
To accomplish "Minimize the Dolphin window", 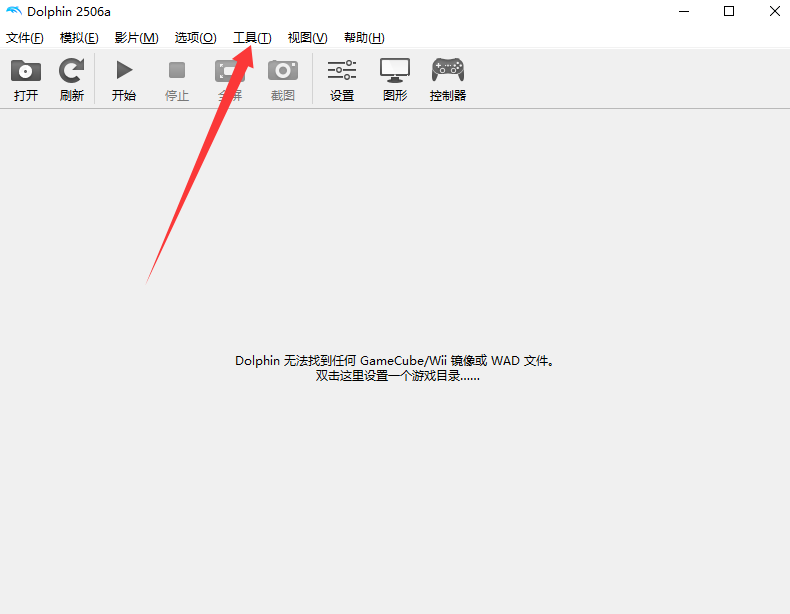I will tap(684, 11).
